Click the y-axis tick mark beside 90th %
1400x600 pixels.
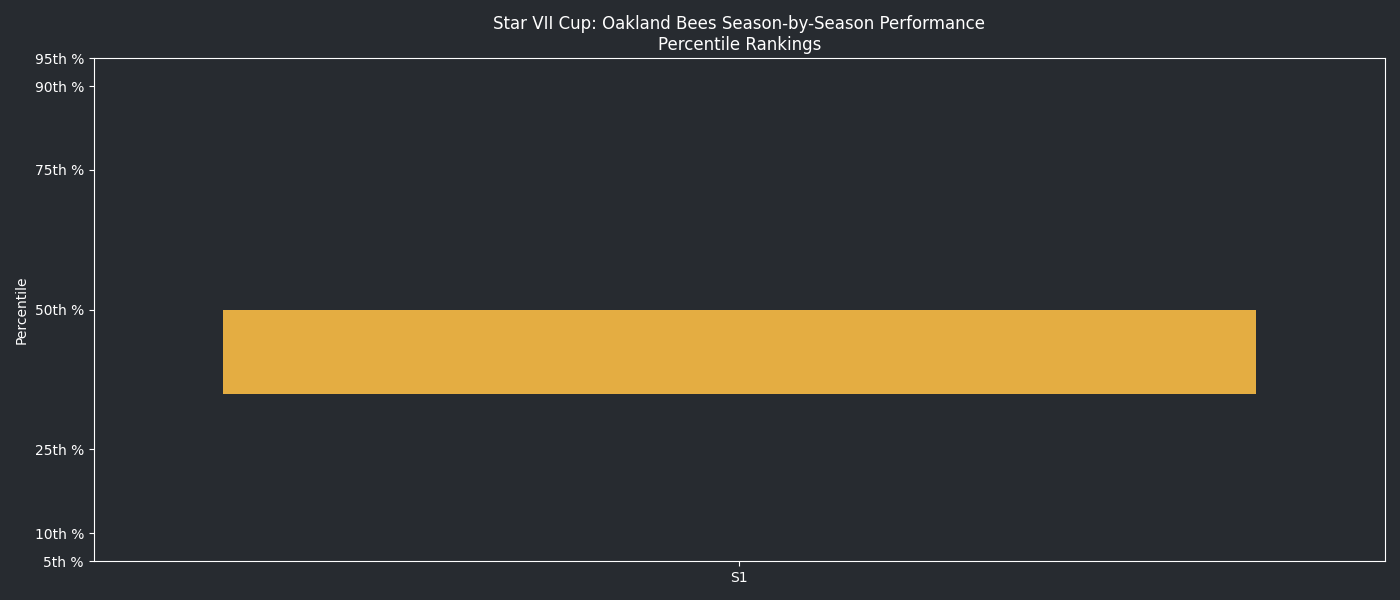92,87
